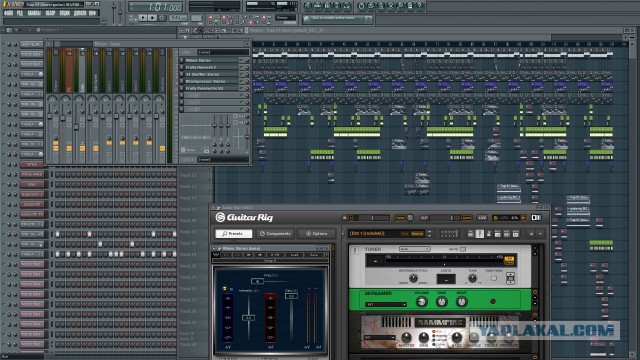This screenshot has height=360, width=640.
Task: Switch to Presets tab in Guitar Rig
Action: point(233,233)
